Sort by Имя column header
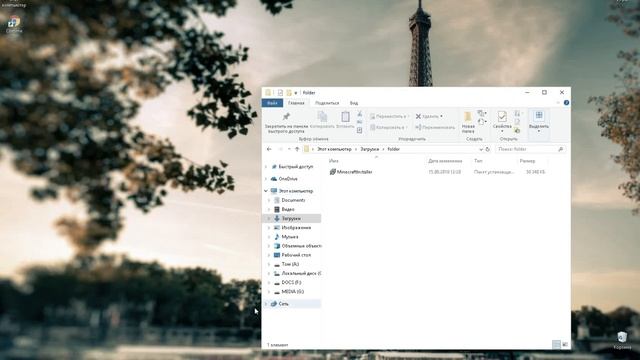This screenshot has width=640, height=360. [x=333, y=161]
